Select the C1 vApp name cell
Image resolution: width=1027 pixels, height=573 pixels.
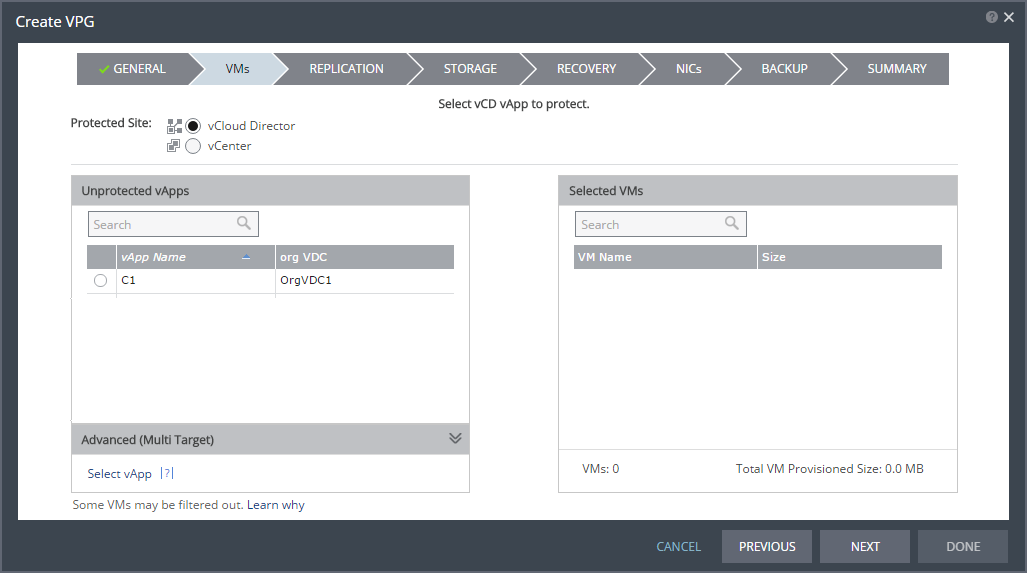pos(195,280)
